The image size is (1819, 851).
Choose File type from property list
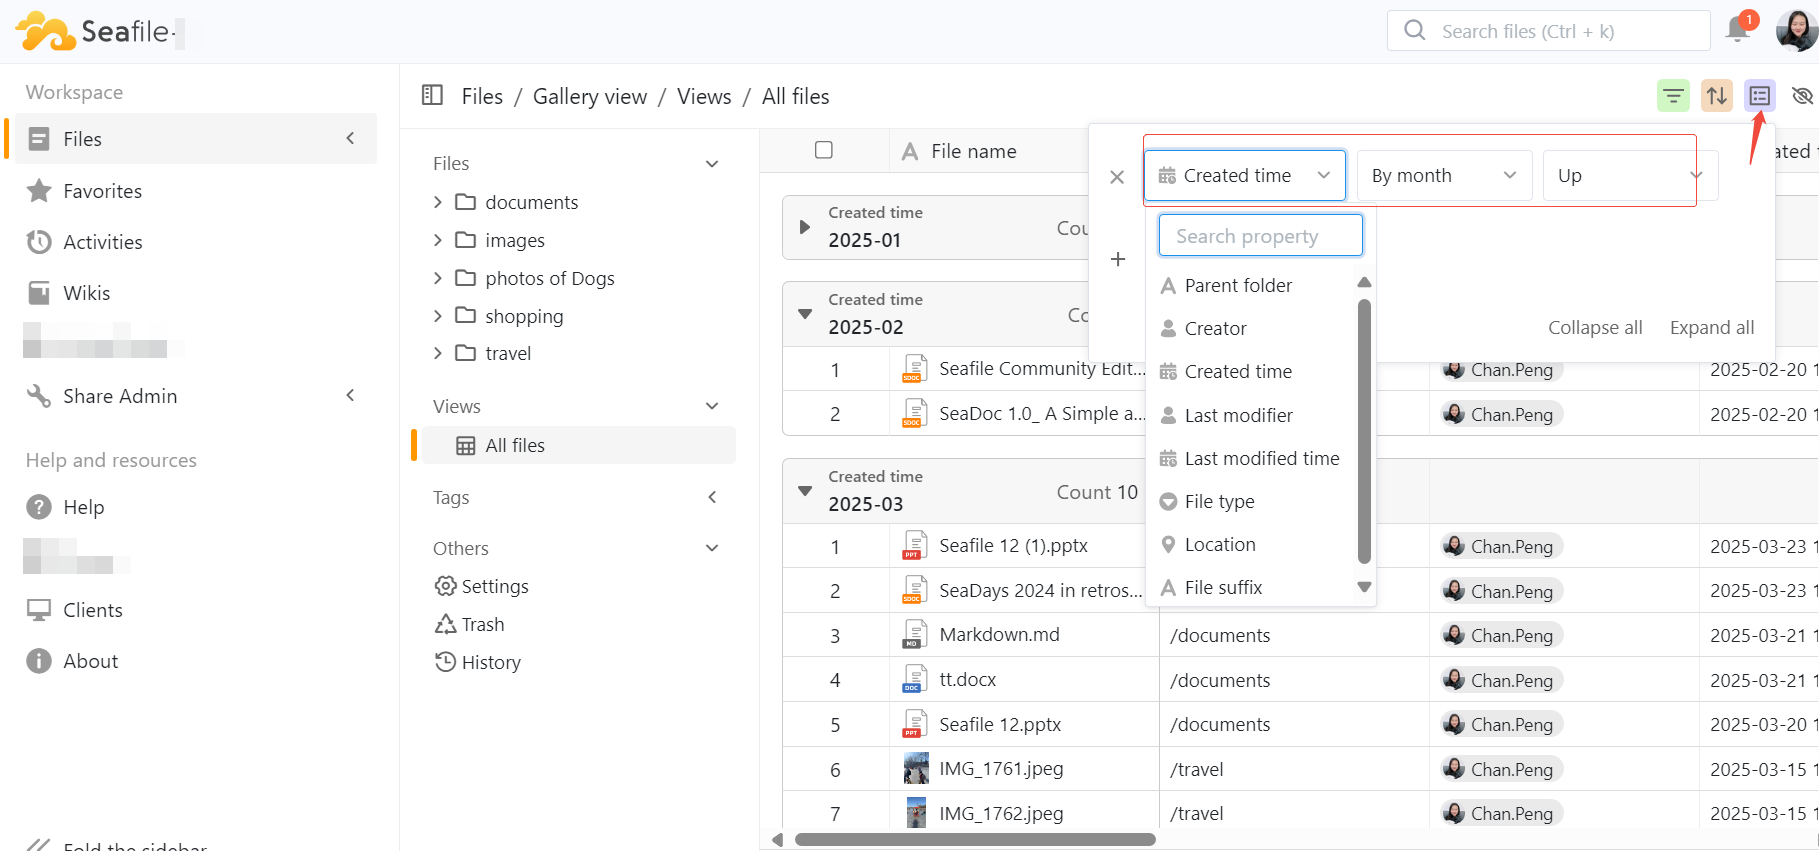1219,501
